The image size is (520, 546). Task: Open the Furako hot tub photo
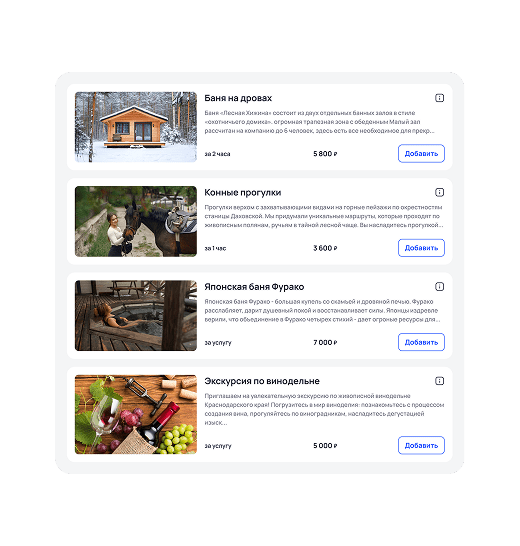click(x=136, y=315)
